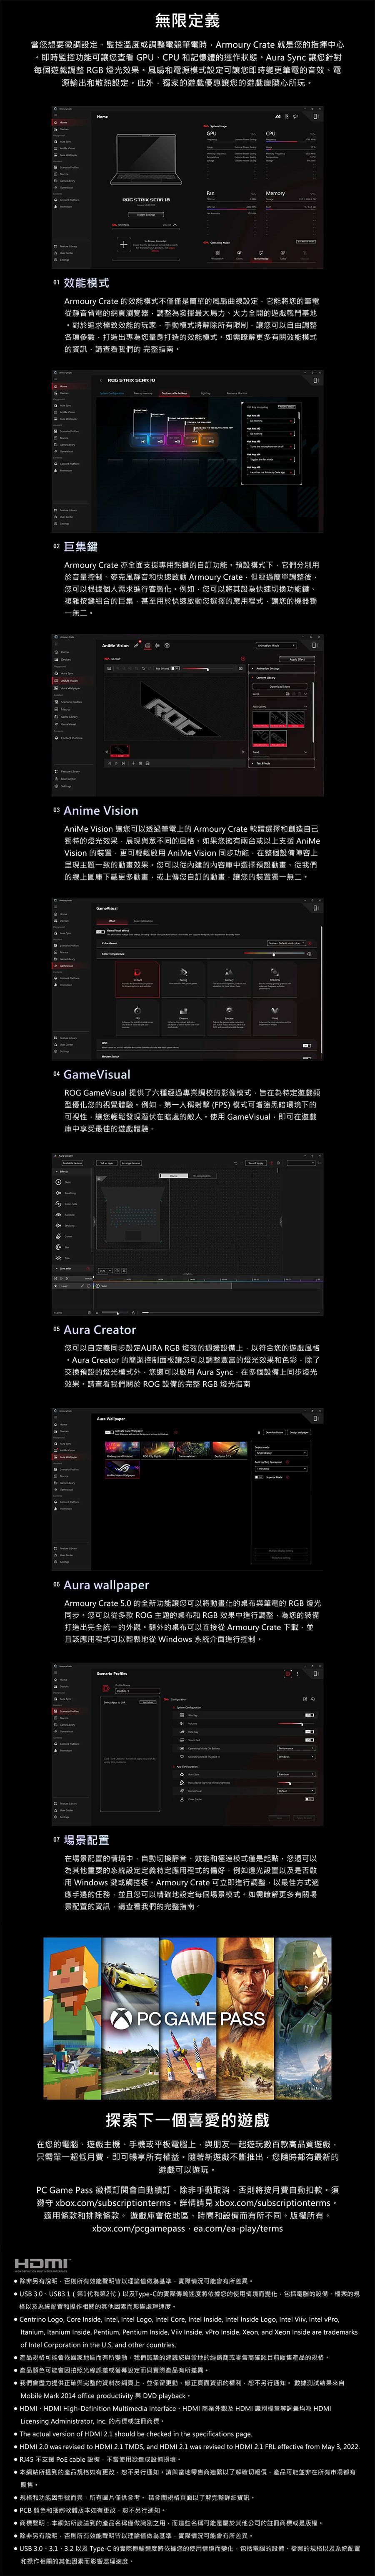Click the '04 GameVisual' heading
Viewport: 375px width, 2576px height.
pyautogui.click(x=92, y=1075)
